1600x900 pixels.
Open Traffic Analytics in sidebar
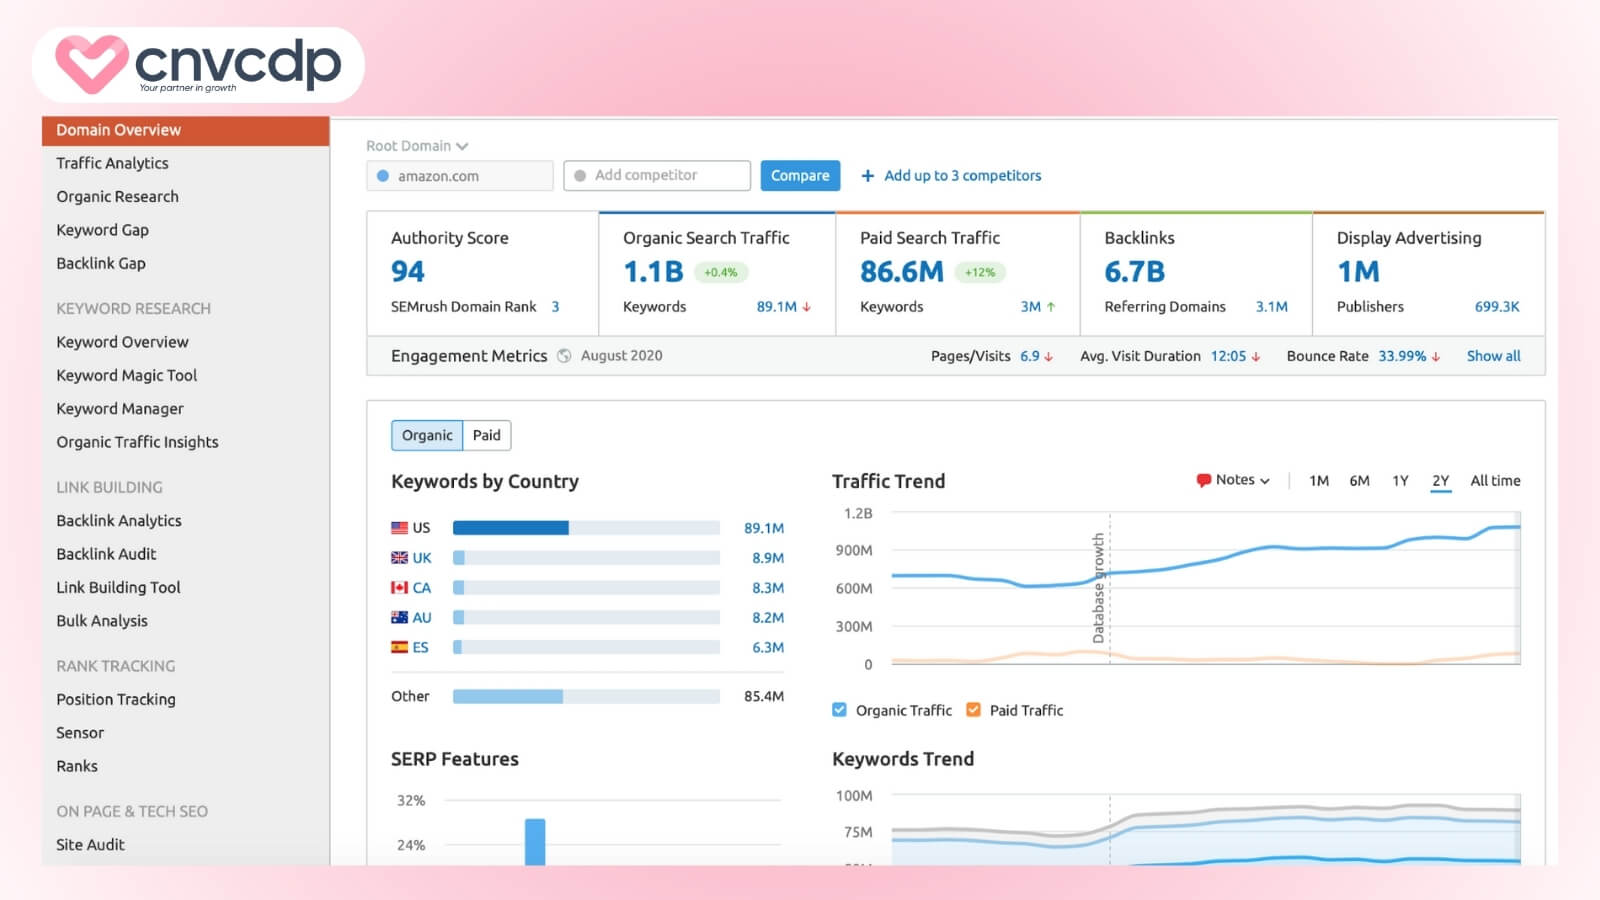[112, 163]
